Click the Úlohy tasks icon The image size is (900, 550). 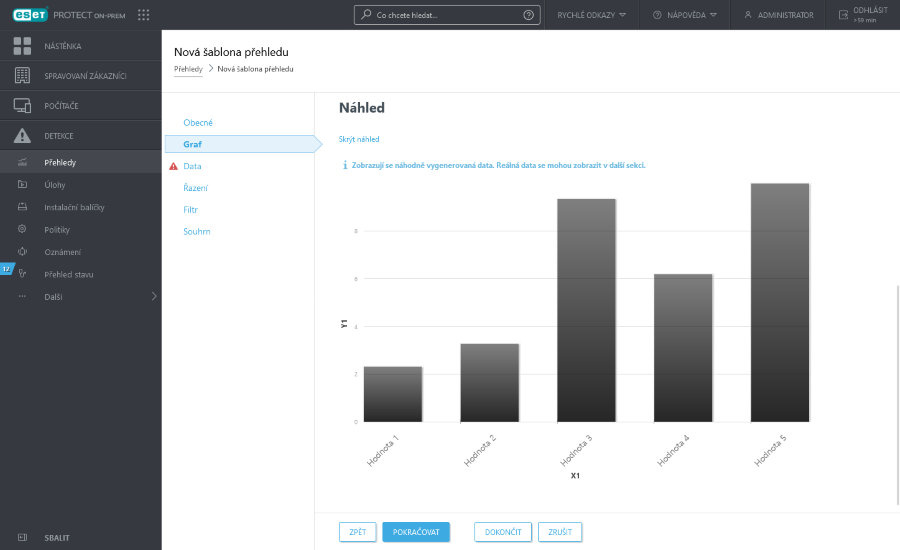[22, 184]
